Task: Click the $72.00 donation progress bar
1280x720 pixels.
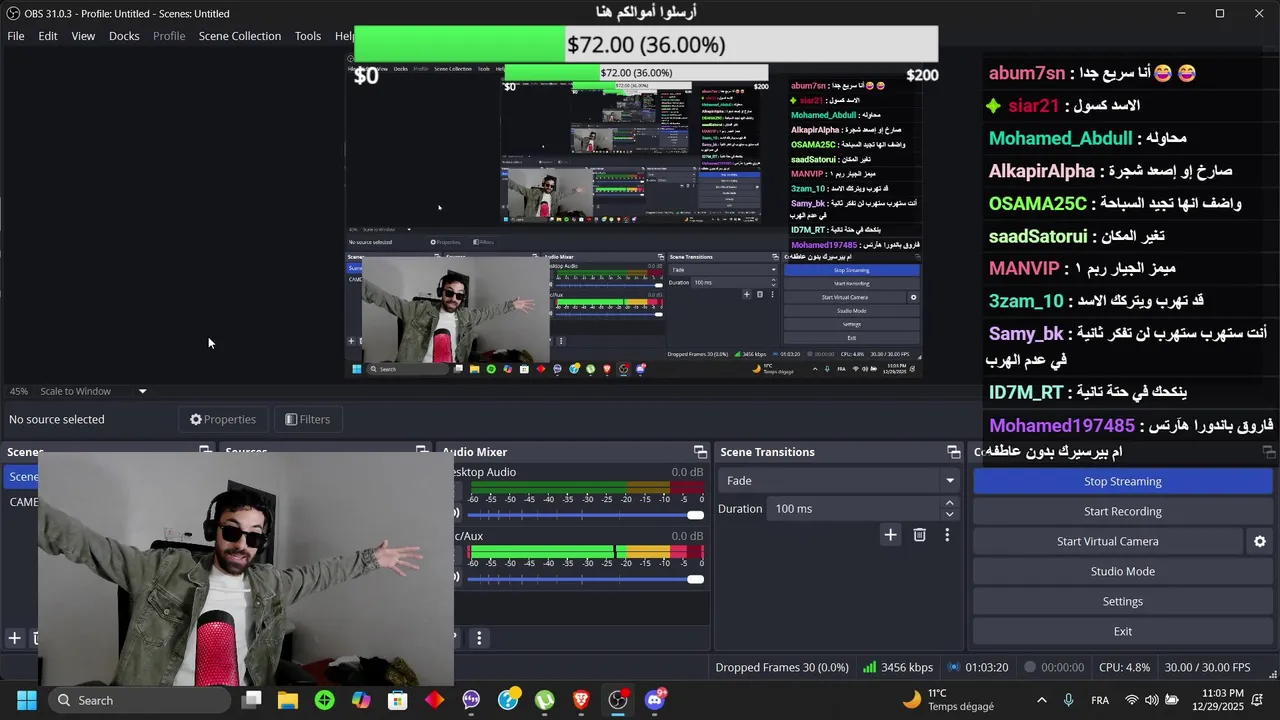Action: coord(646,45)
